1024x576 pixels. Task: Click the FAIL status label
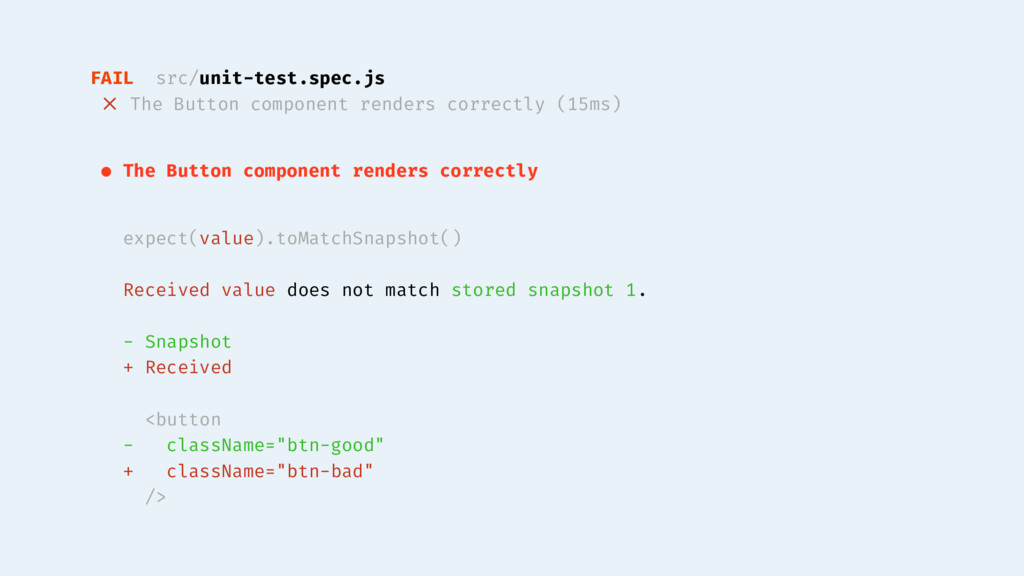(x=112, y=78)
